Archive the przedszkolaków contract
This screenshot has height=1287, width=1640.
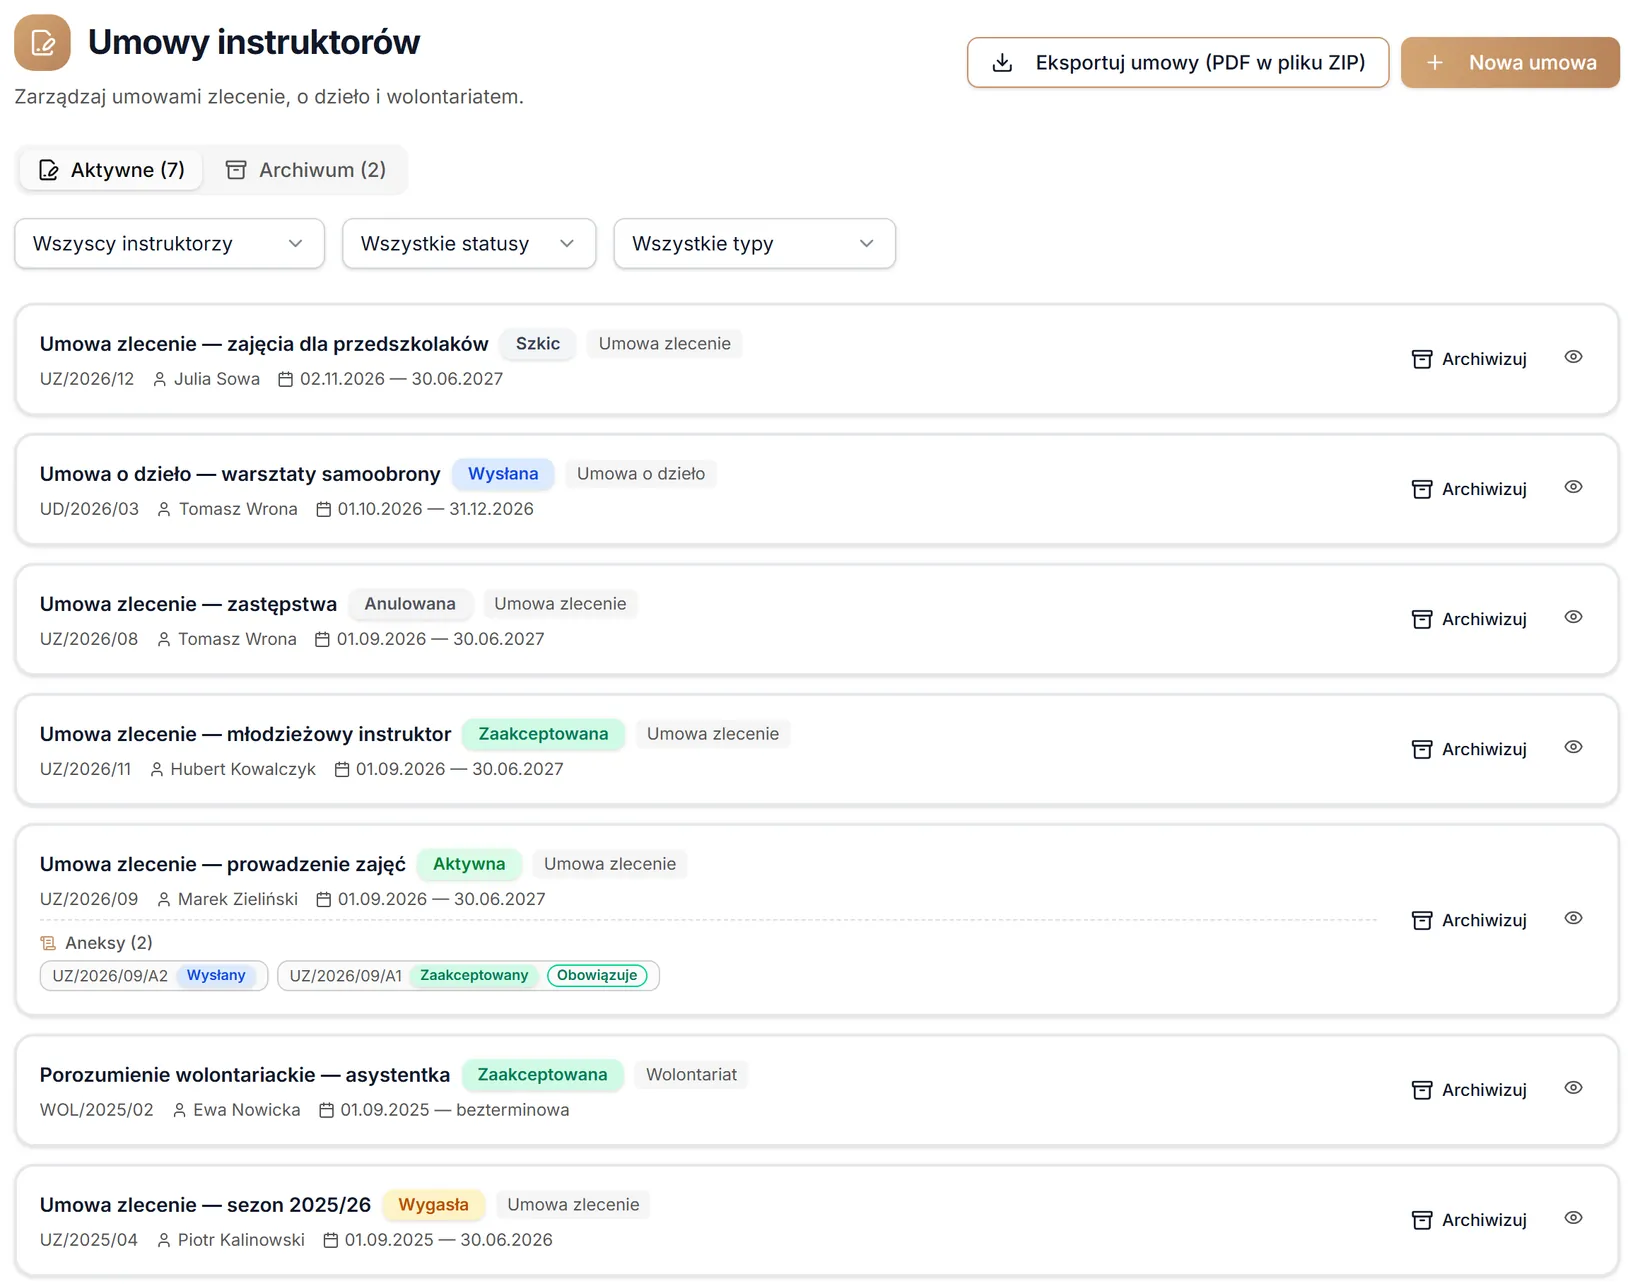point(1469,359)
